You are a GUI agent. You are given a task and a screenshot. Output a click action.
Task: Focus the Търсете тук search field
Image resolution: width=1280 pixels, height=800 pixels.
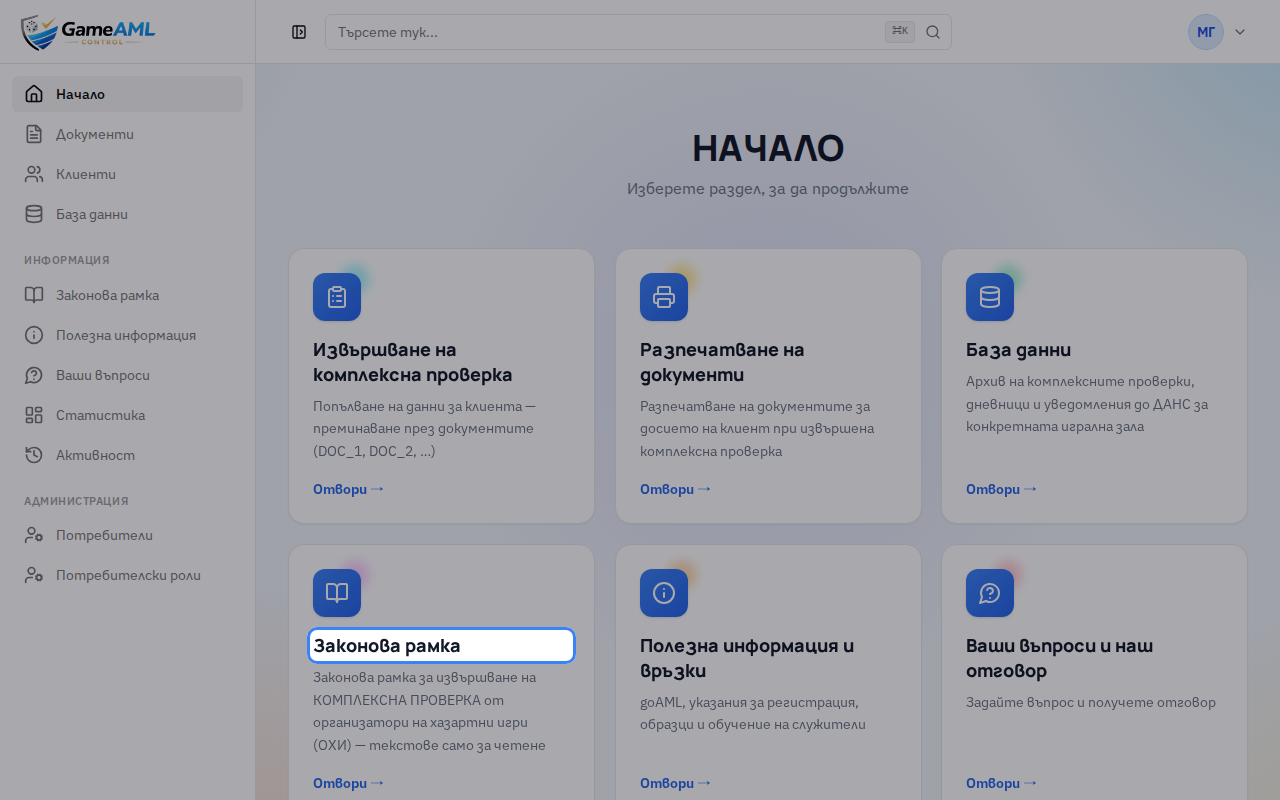[638, 32]
